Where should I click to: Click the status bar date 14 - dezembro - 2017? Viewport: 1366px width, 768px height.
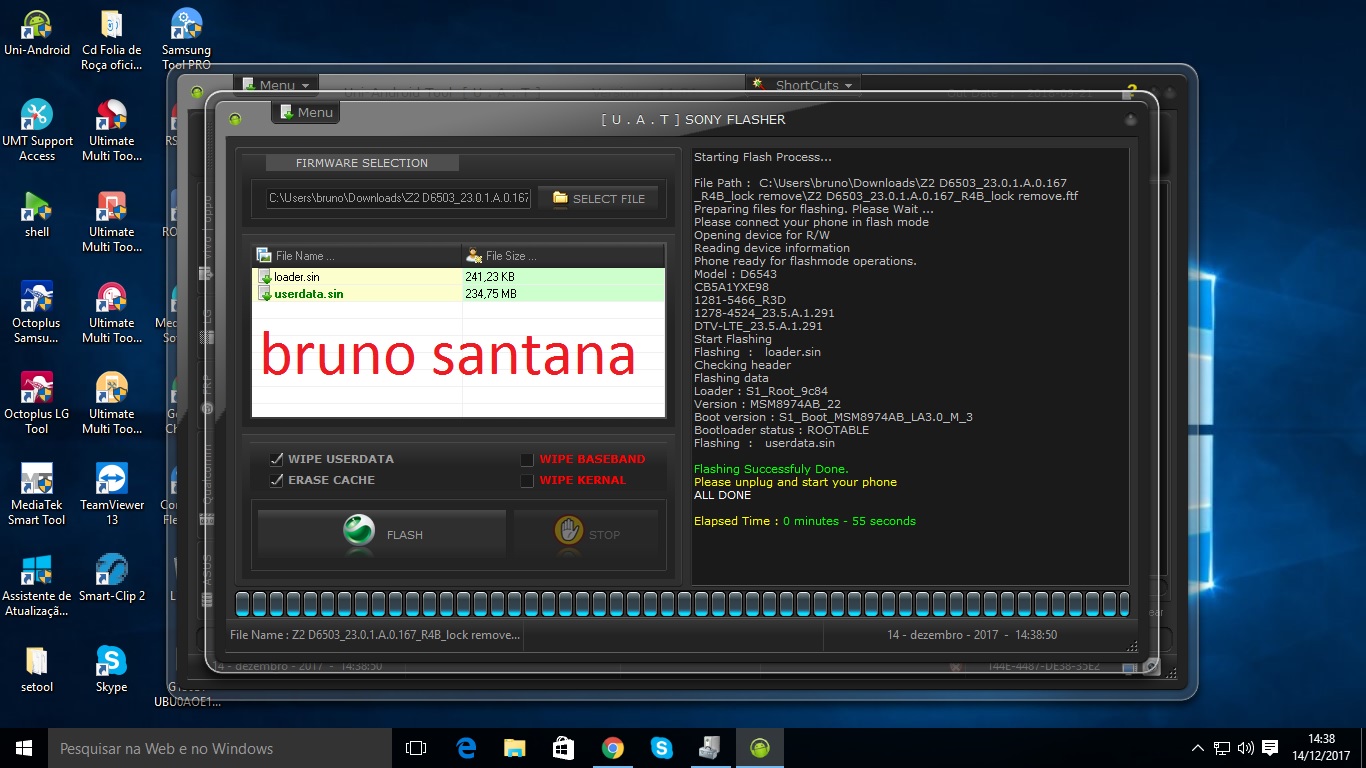972,635
